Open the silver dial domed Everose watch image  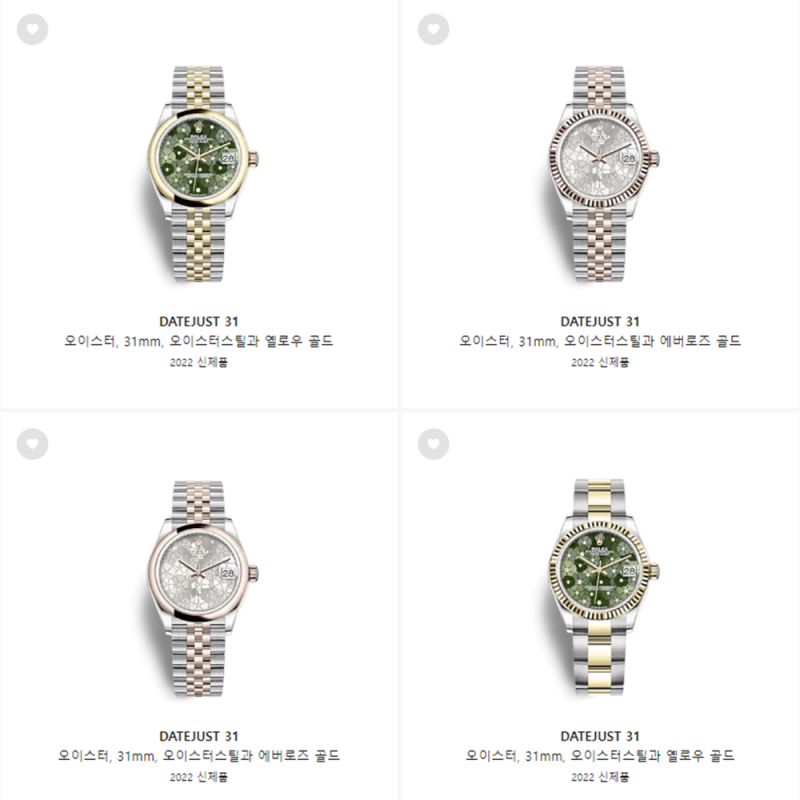(x=199, y=588)
